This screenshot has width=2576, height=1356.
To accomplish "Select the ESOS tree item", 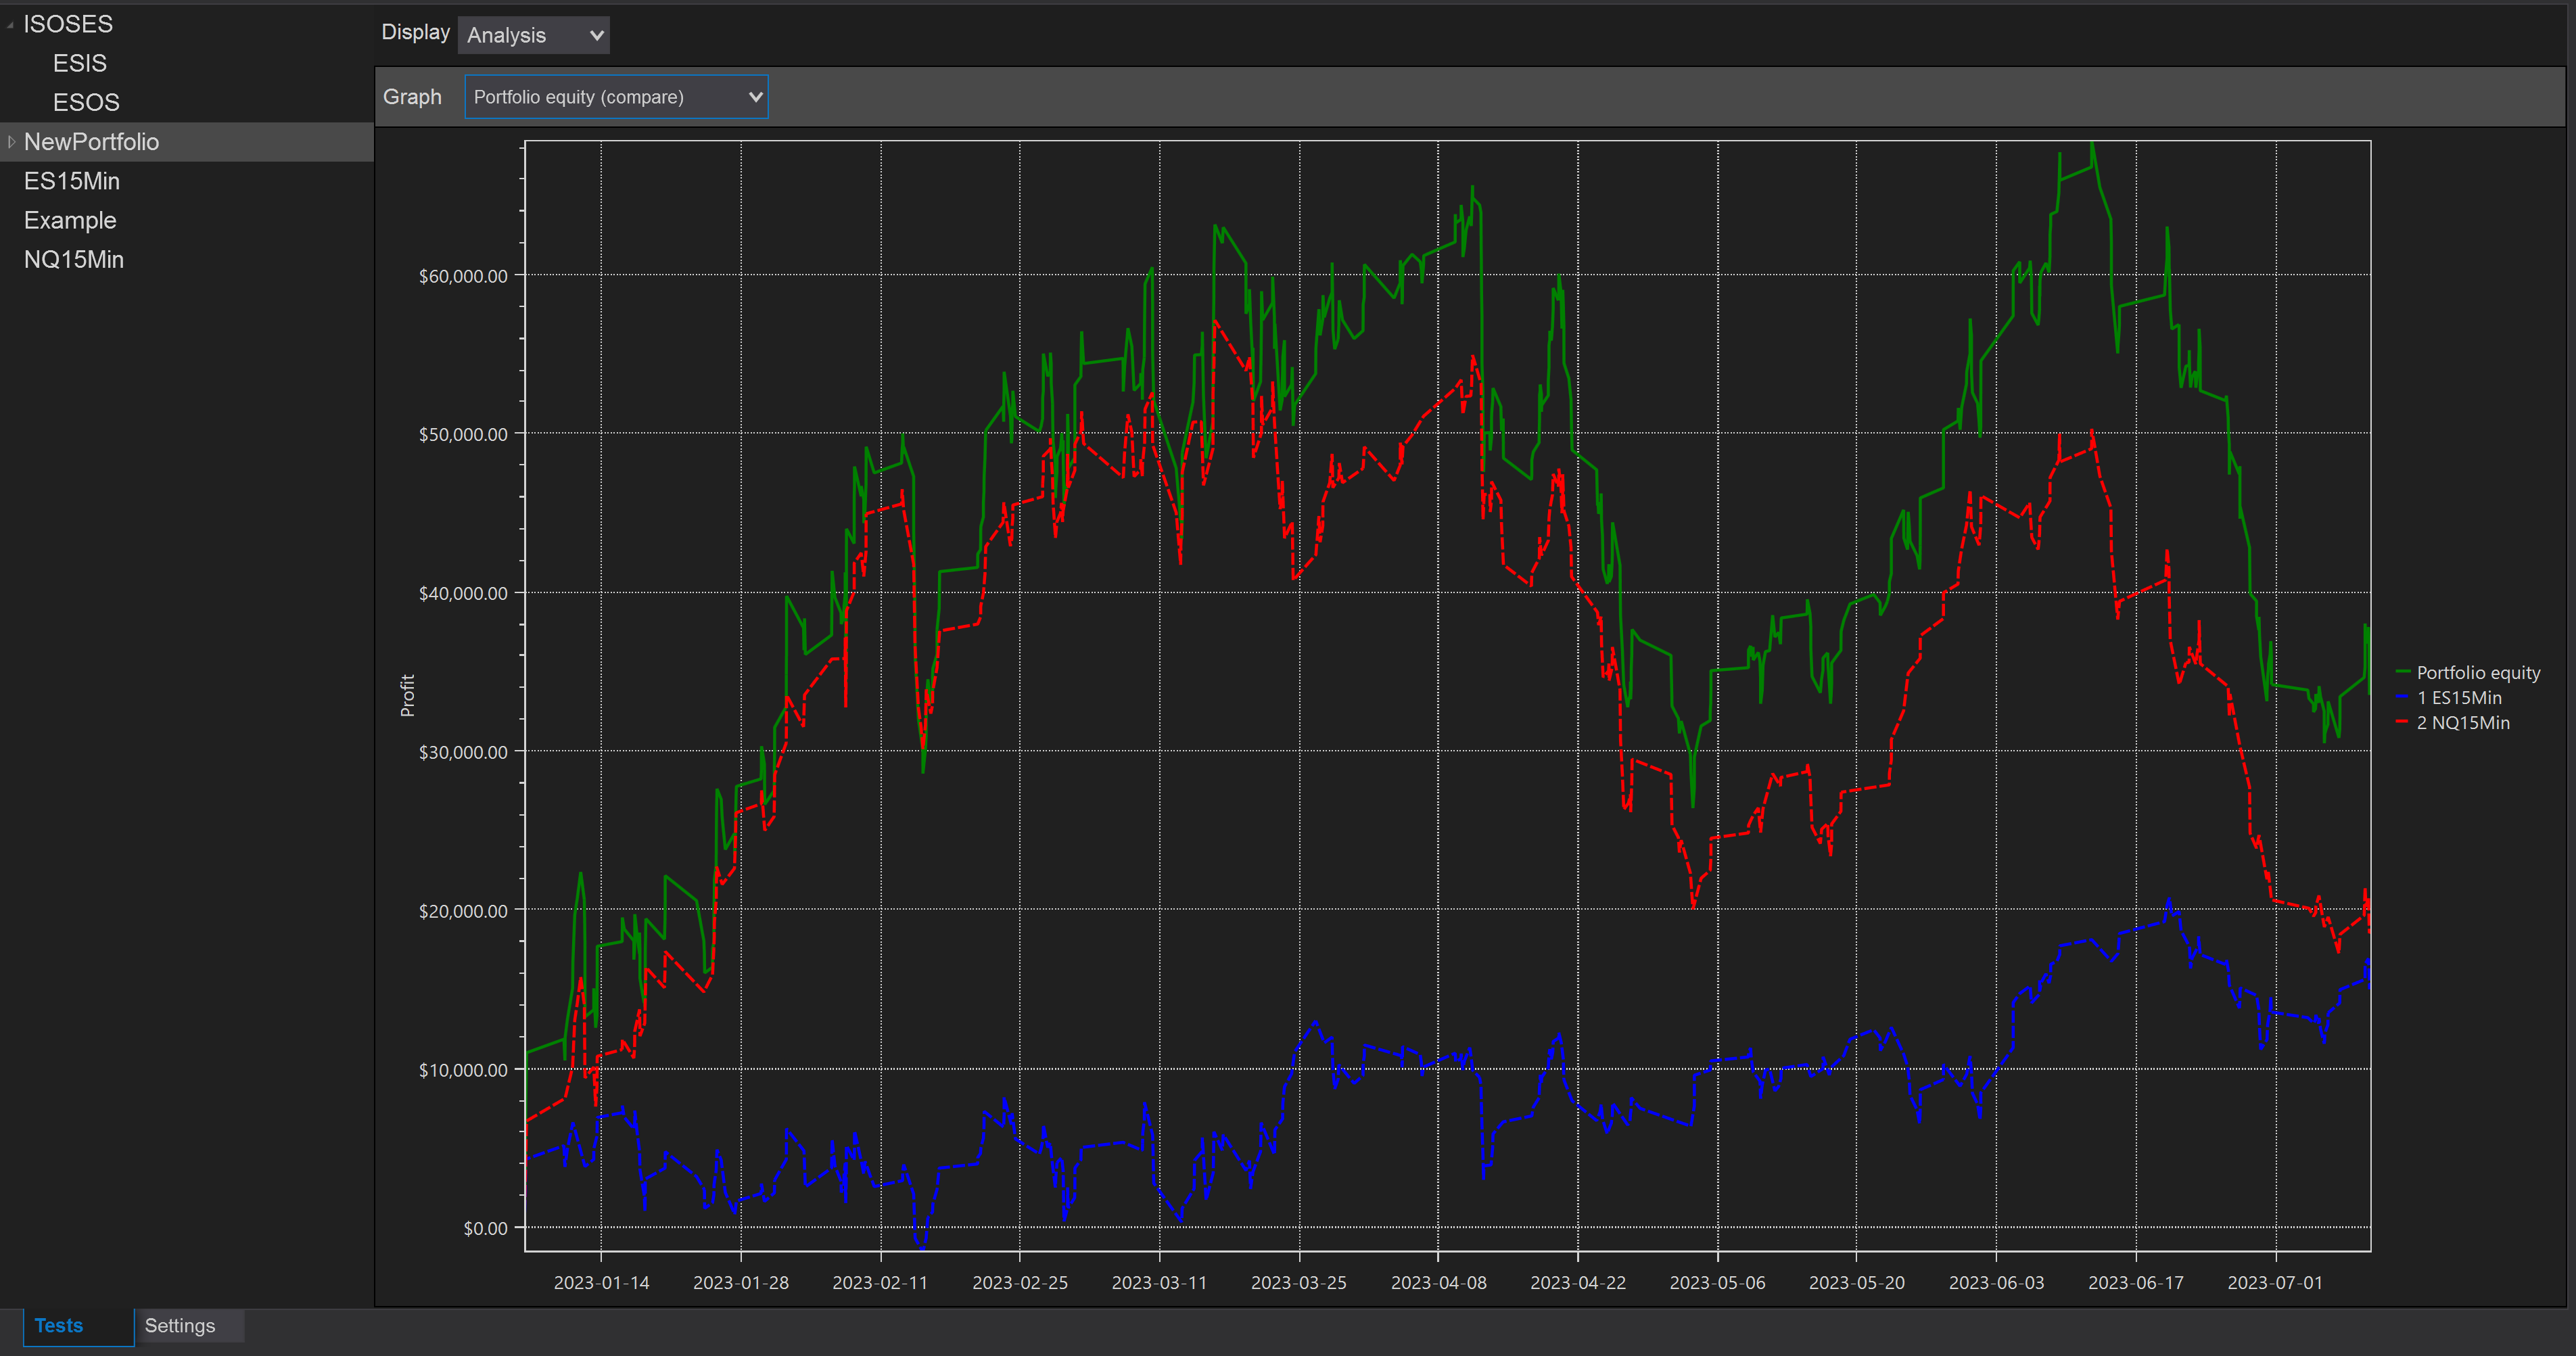I will pyautogui.click(x=86, y=102).
